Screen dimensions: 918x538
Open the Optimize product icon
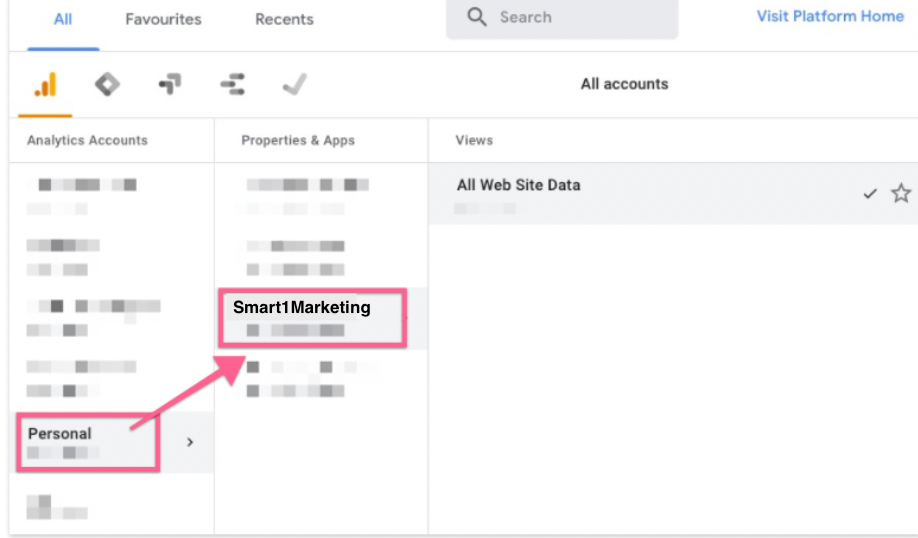pos(169,85)
